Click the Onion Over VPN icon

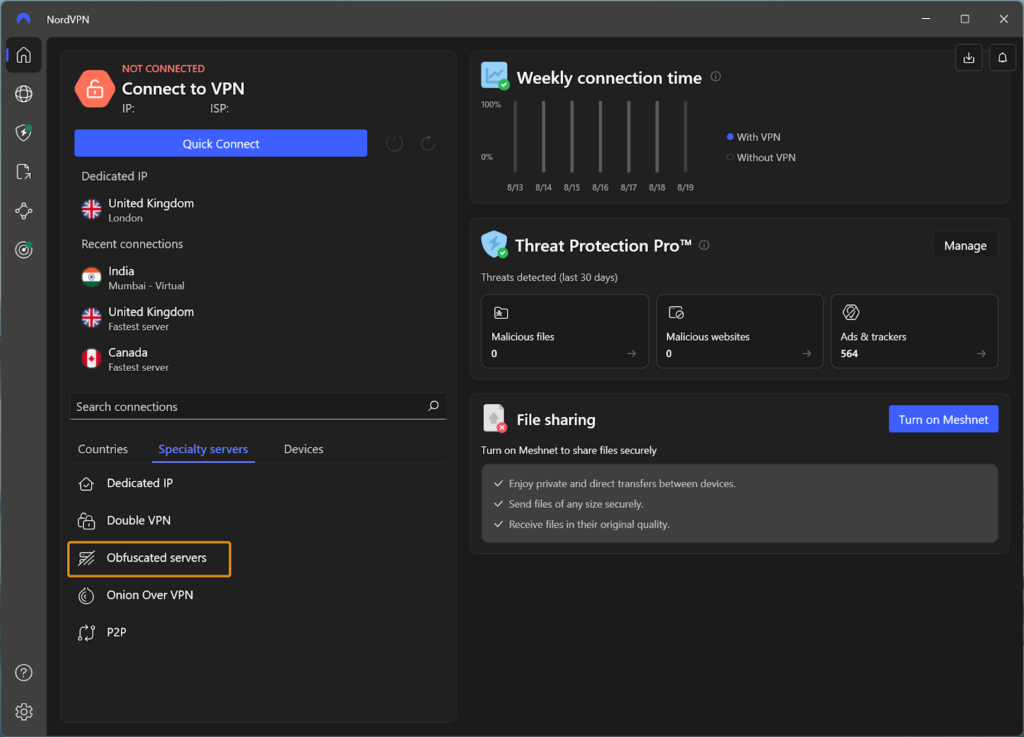pyautogui.click(x=86, y=595)
